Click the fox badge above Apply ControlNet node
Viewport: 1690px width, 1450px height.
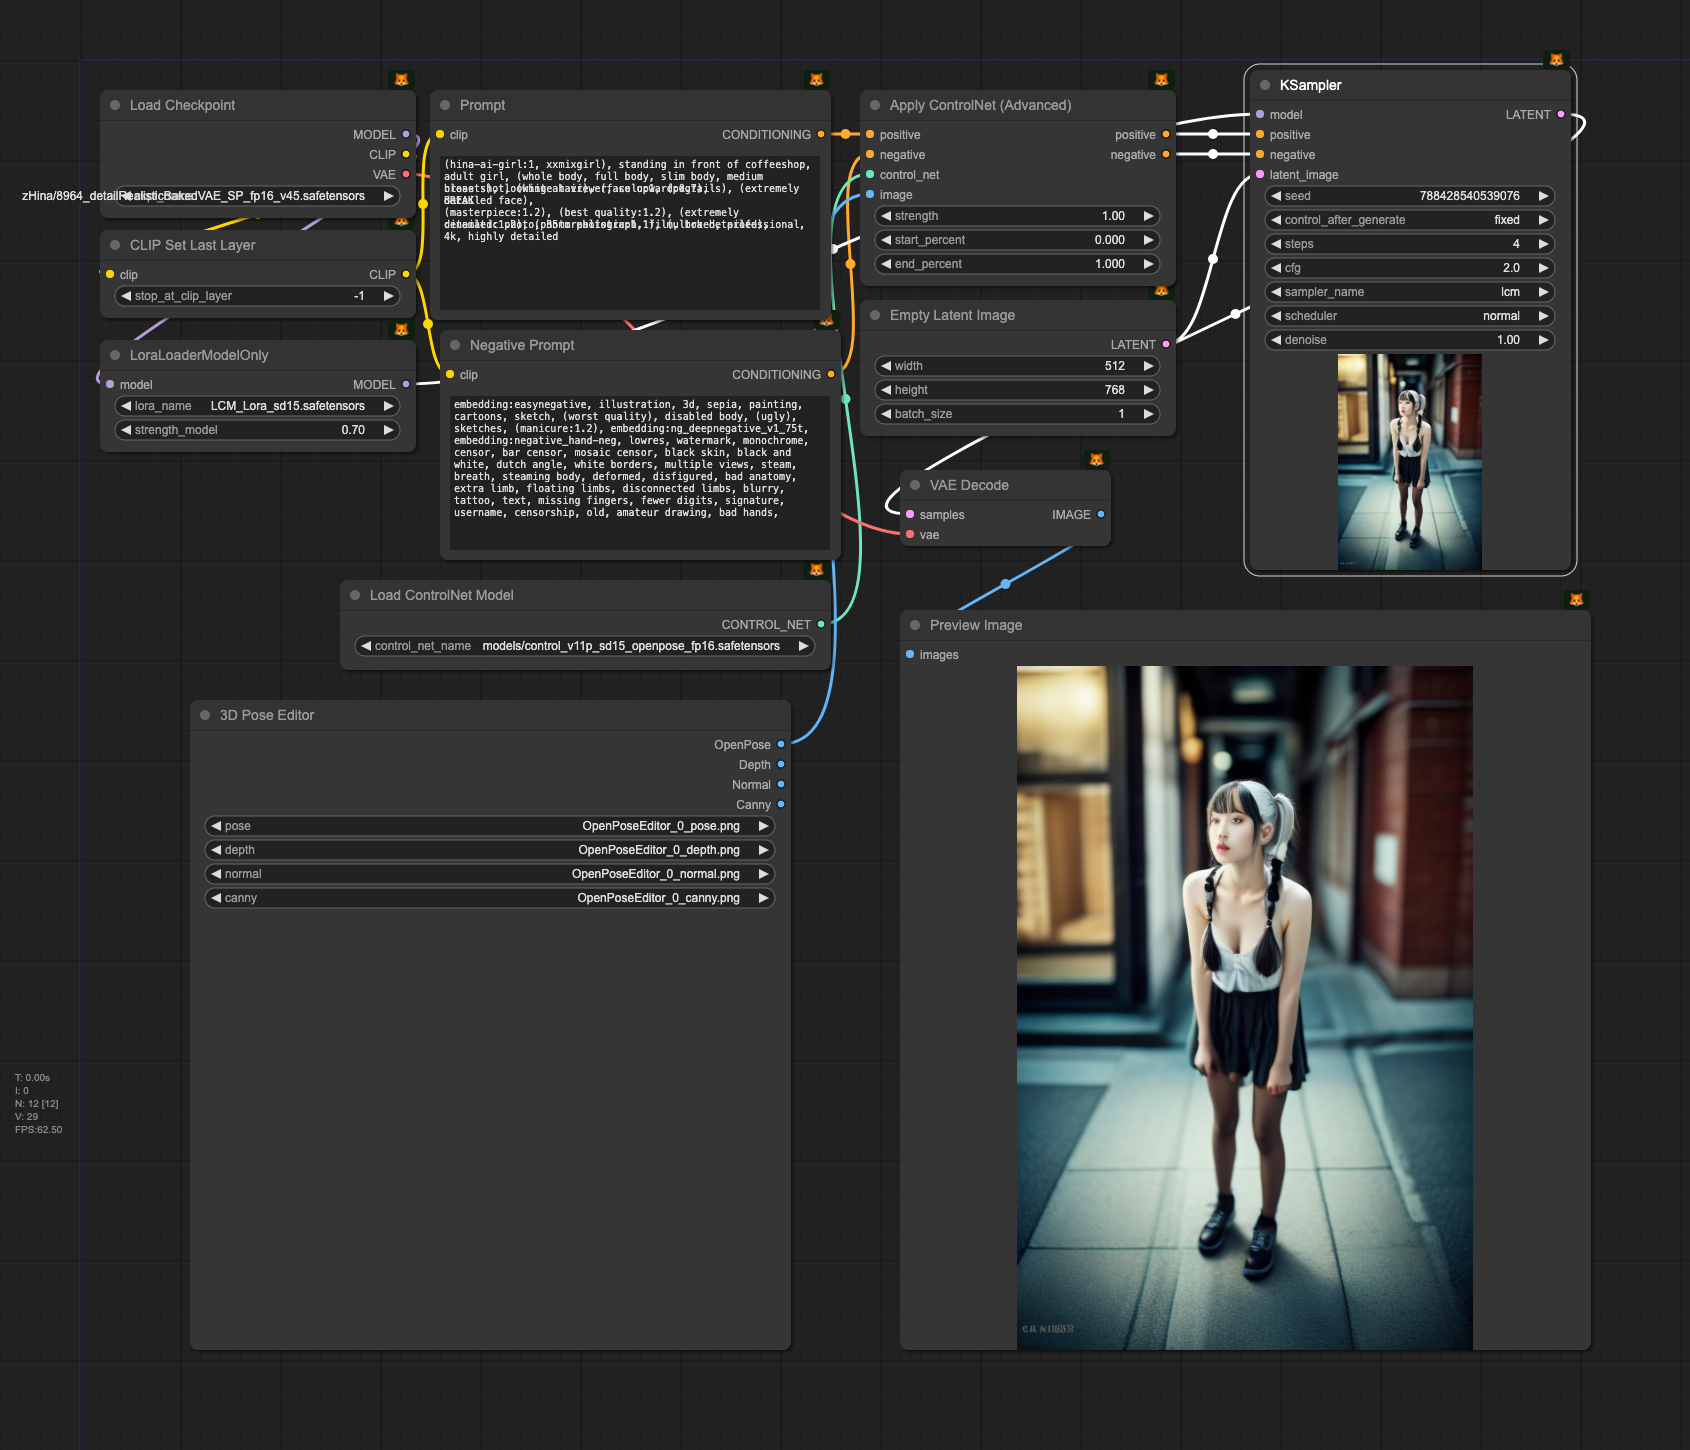click(x=1161, y=80)
